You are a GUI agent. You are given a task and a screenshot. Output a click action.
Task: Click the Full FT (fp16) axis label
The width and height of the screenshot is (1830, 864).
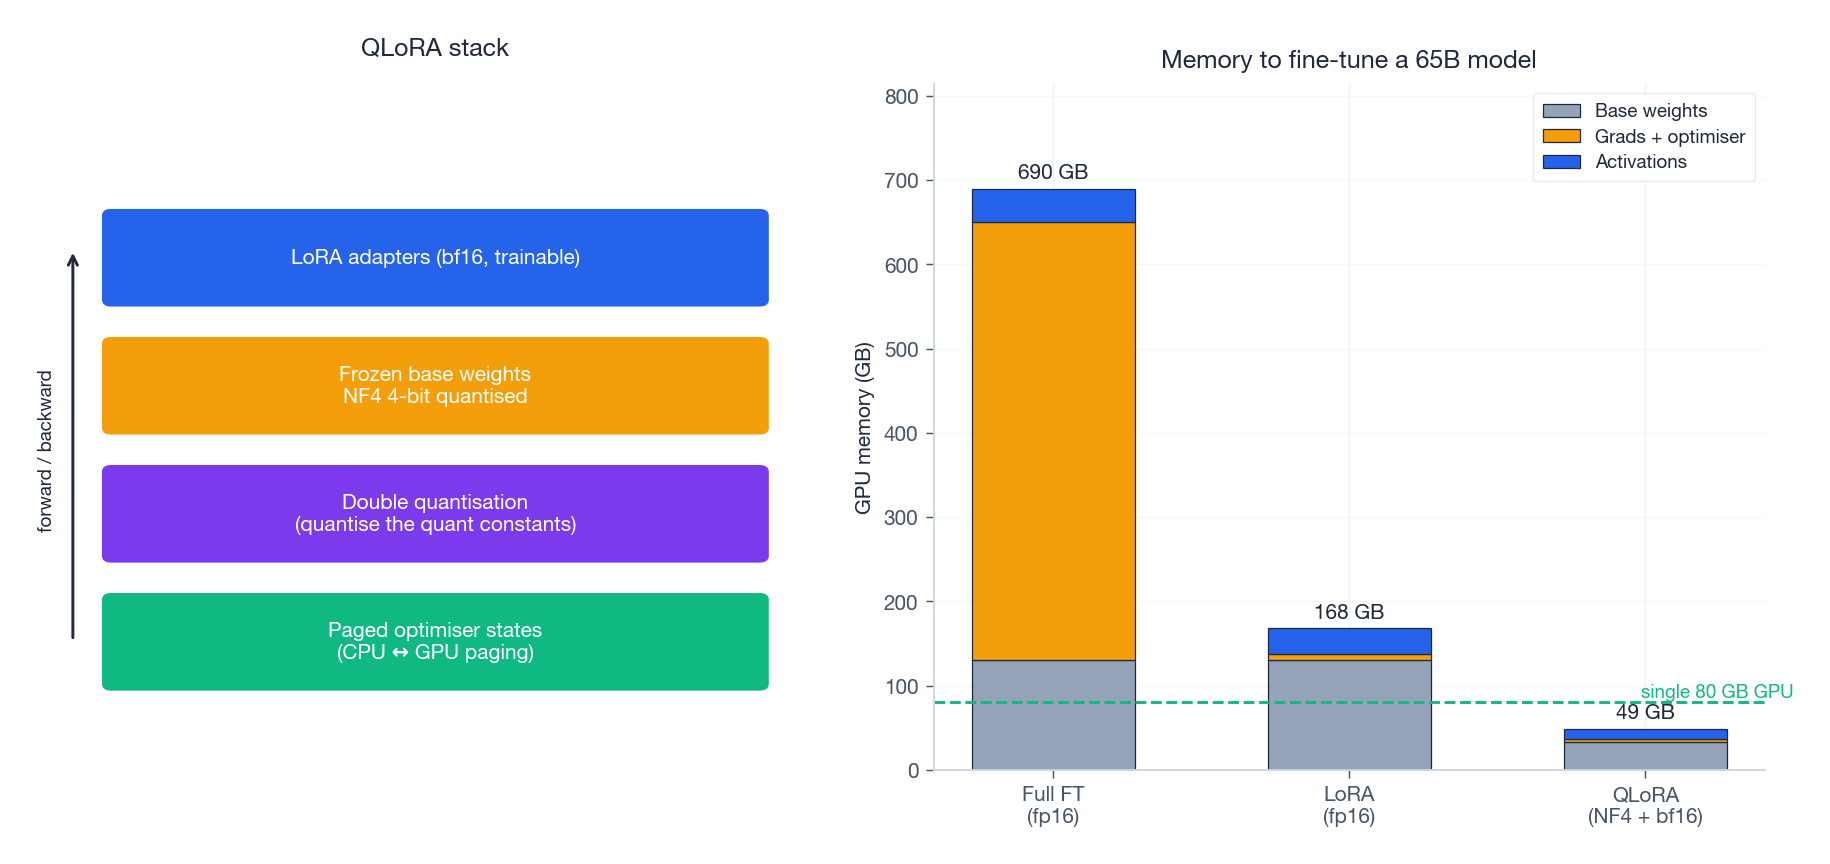click(1053, 805)
